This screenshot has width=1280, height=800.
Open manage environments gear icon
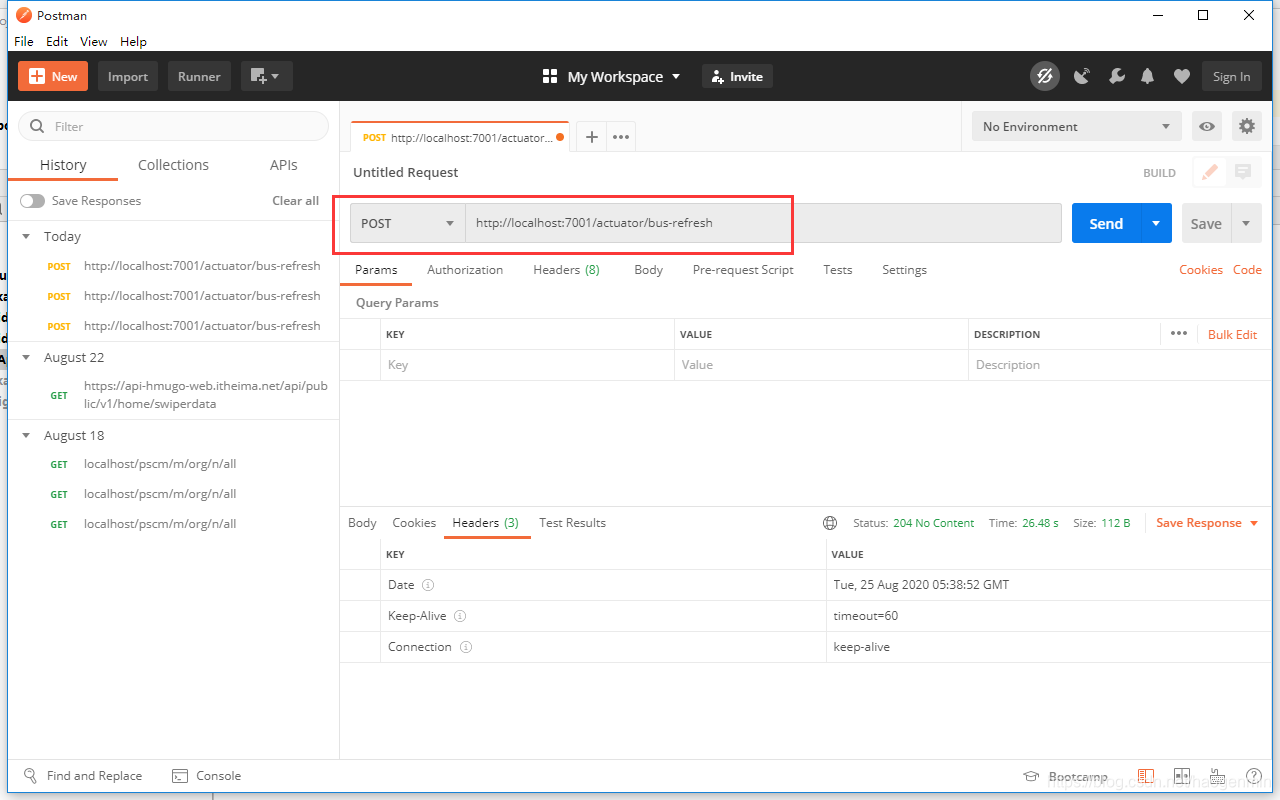point(1246,126)
